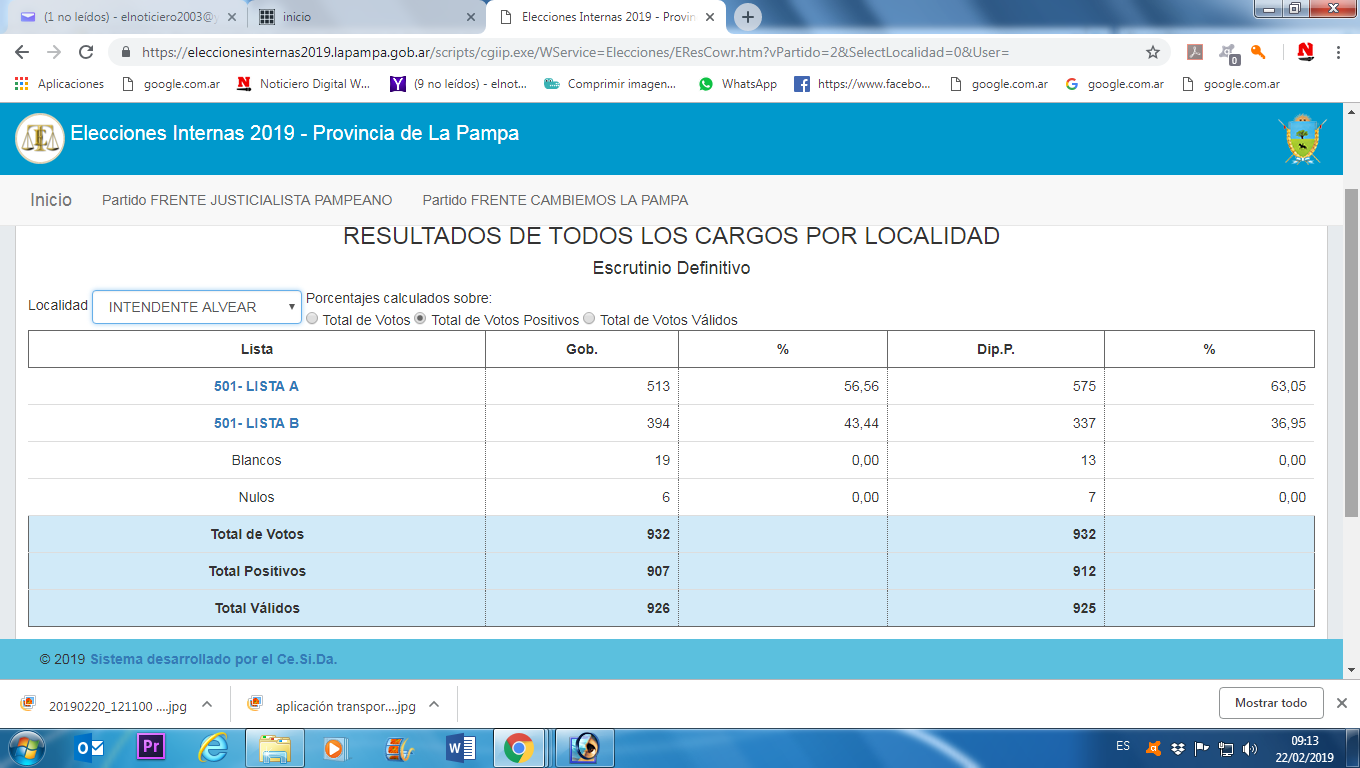This screenshot has width=1360, height=768.
Task: Select Total de Votos Positivos radio button
Action: click(x=421, y=319)
